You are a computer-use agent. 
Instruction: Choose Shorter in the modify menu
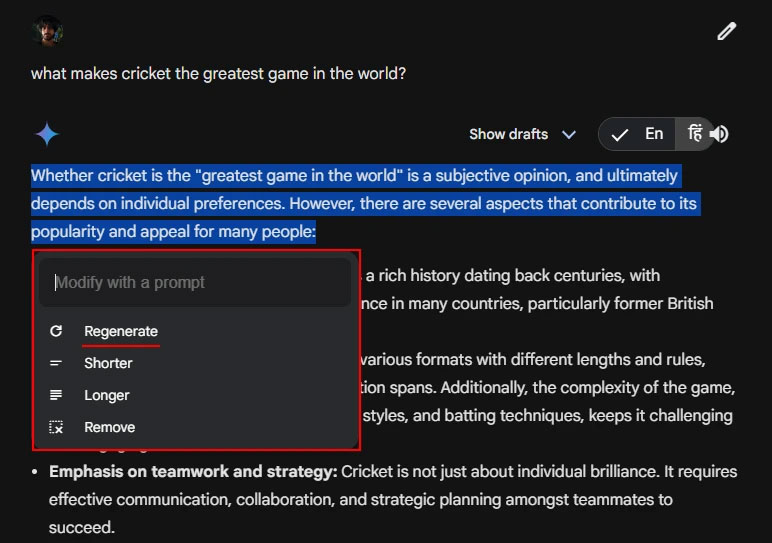[x=108, y=363]
